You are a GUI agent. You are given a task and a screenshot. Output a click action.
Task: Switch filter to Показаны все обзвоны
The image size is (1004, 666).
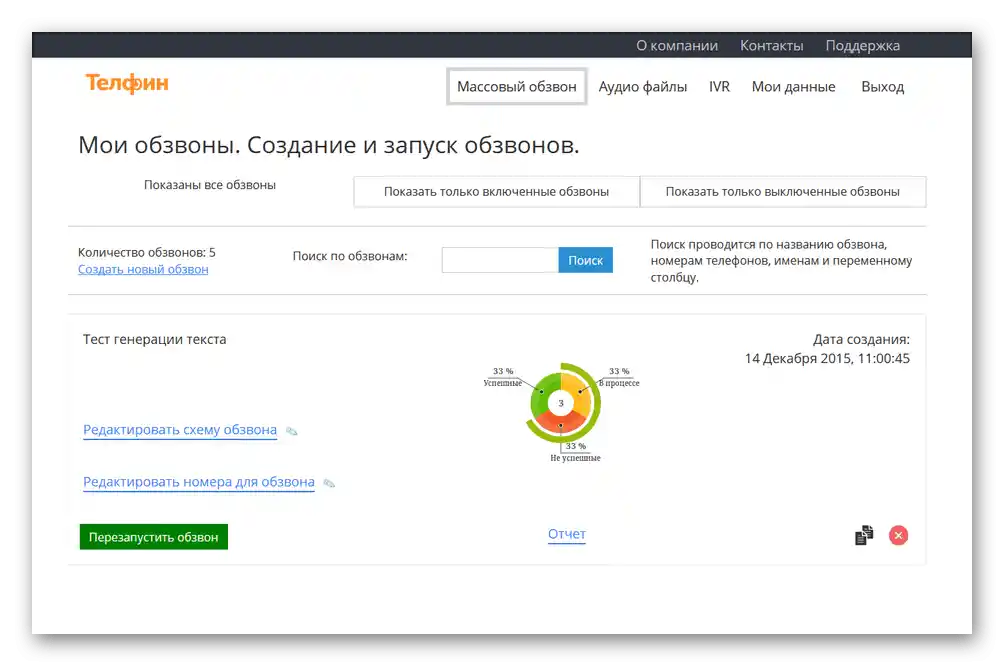coord(210,184)
